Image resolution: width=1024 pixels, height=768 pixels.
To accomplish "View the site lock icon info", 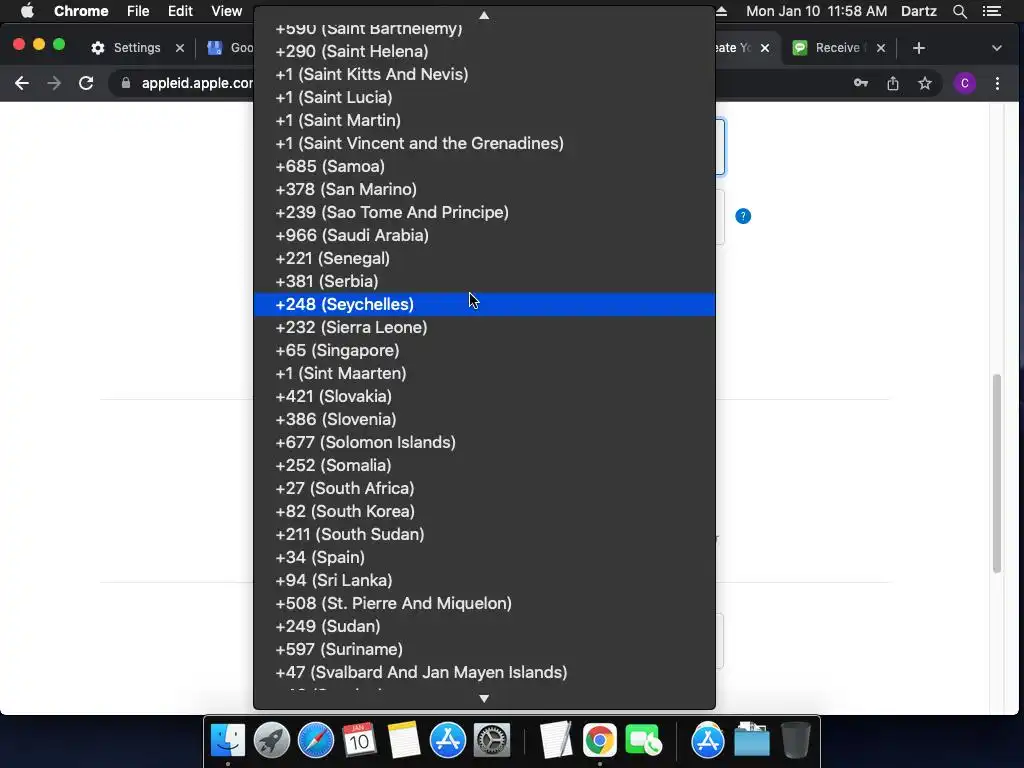I will tap(126, 83).
